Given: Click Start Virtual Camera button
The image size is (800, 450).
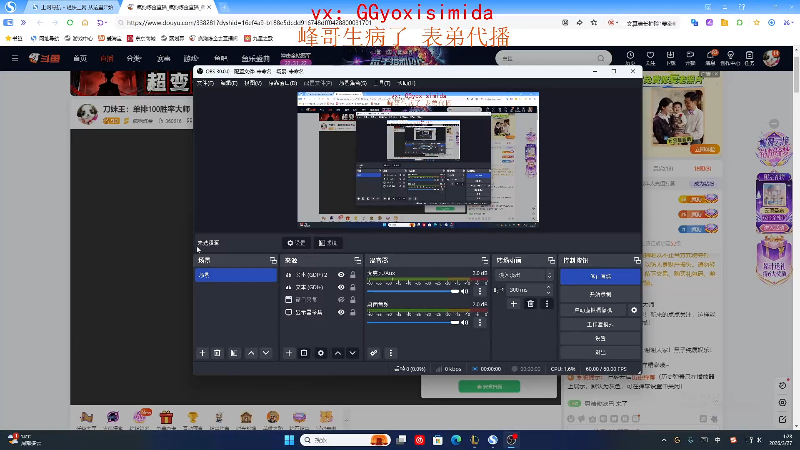Looking at the screenshot, I should [x=593, y=310].
